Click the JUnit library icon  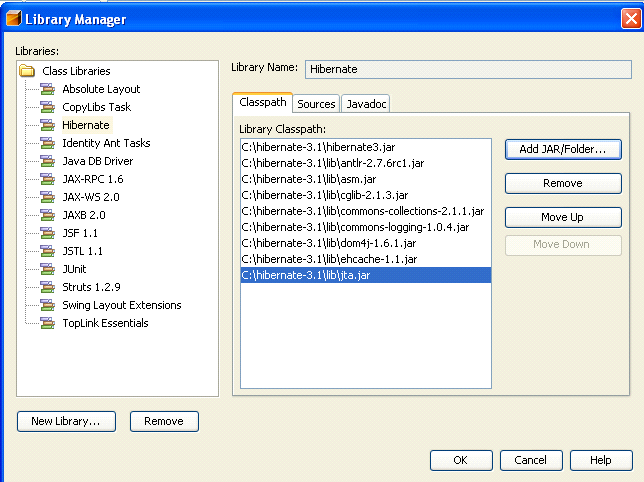coord(48,269)
